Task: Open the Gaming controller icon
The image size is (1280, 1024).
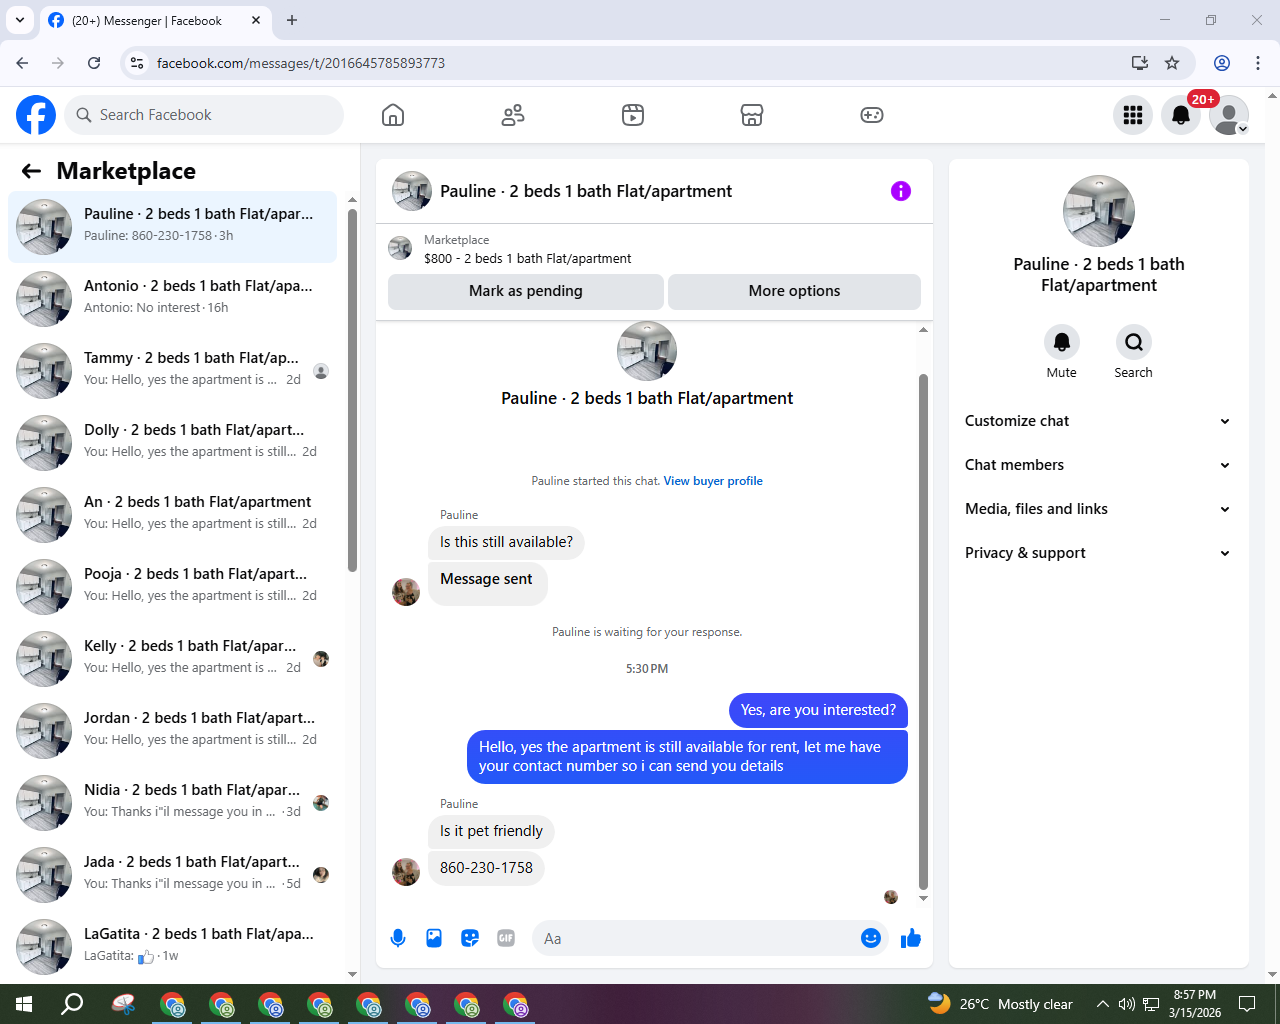Action: point(872,115)
